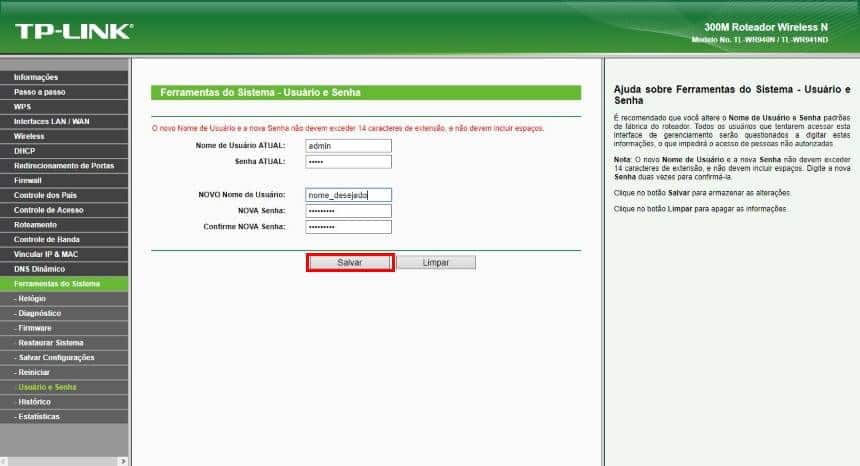860x466 pixels.
Task: Focus the Senha ATUAL field
Action: pyautogui.click(x=348, y=162)
